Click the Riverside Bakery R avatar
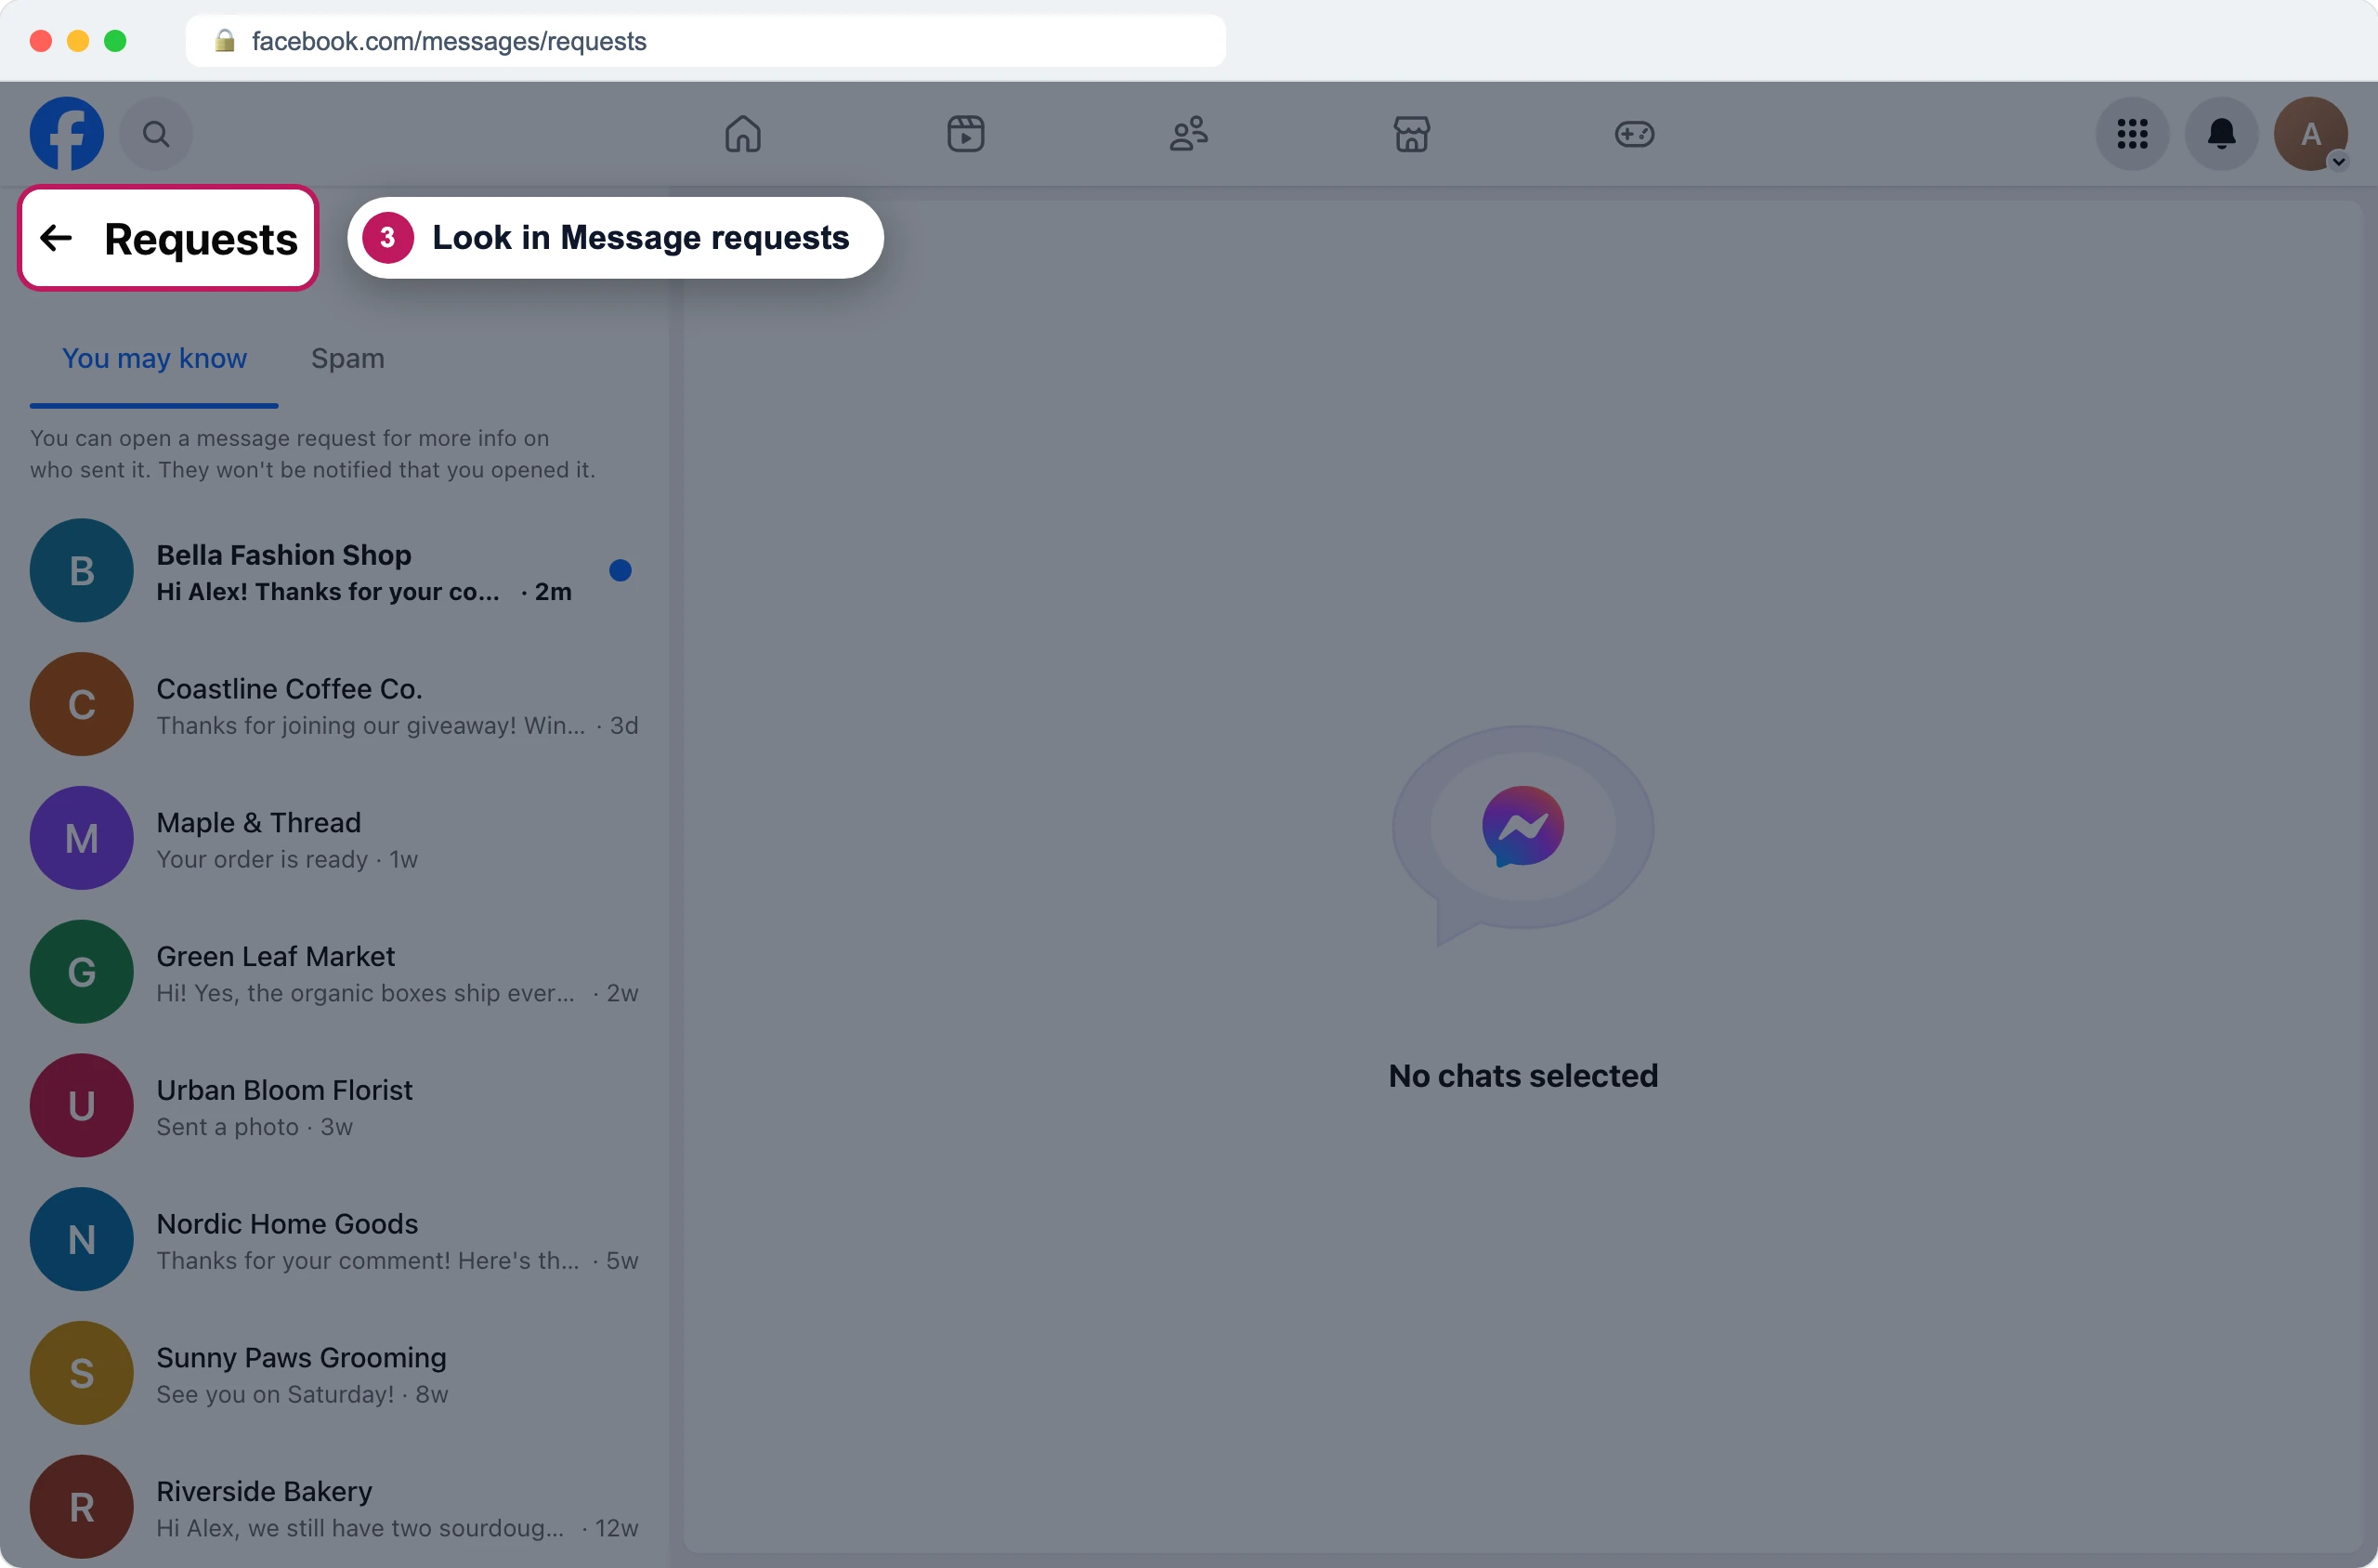2378x1568 pixels. click(x=82, y=1507)
